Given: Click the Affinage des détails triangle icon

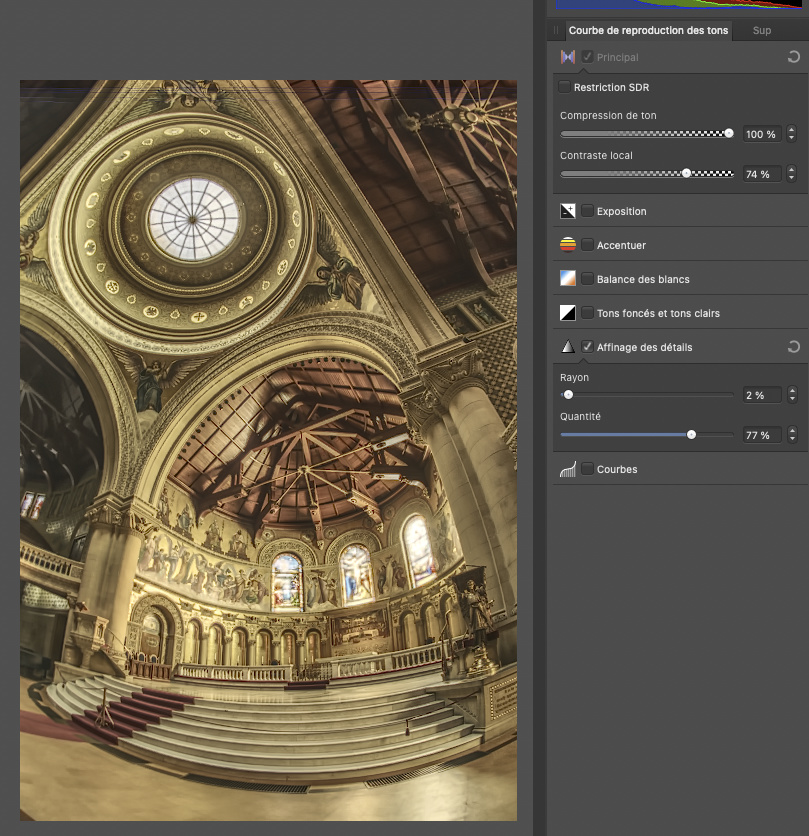Looking at the screenshot, I should pyautogui.click(x=568, y=347).
